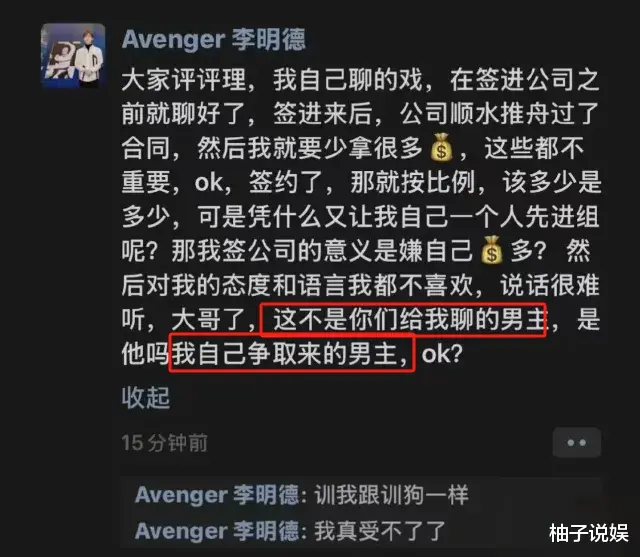Click money bag emoji after 嫌自己
Screen dimensions: 640x557
pyautogui.click(x=492, y=250)
